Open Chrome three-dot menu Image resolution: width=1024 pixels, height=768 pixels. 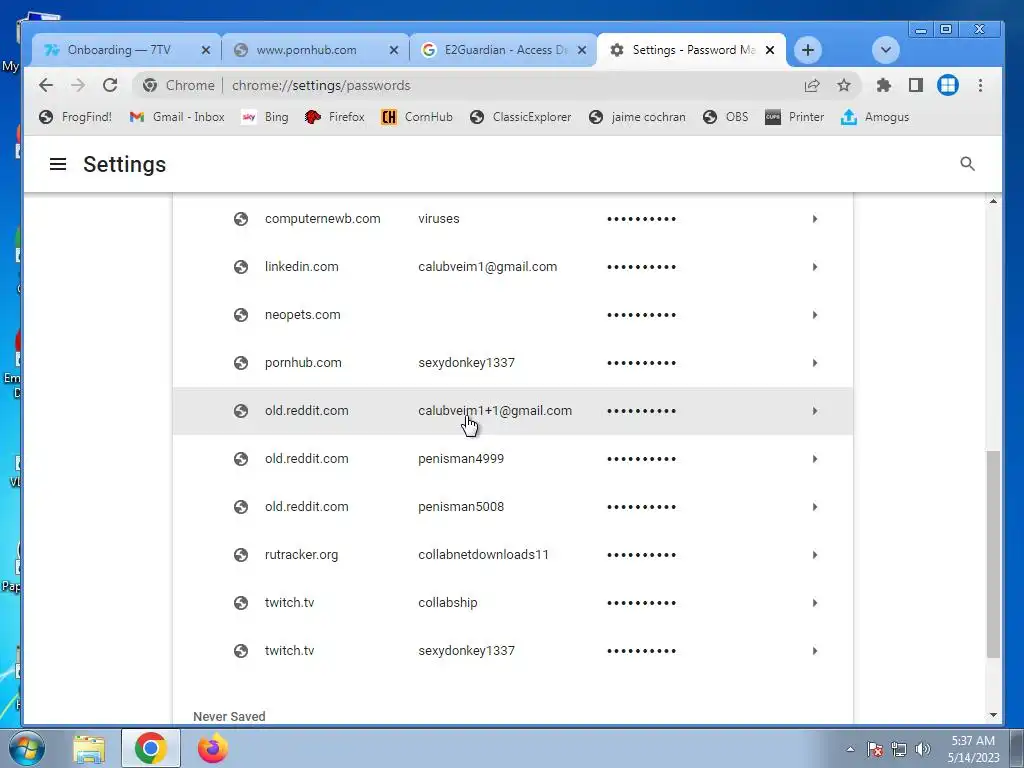click(x=980, y=85)
